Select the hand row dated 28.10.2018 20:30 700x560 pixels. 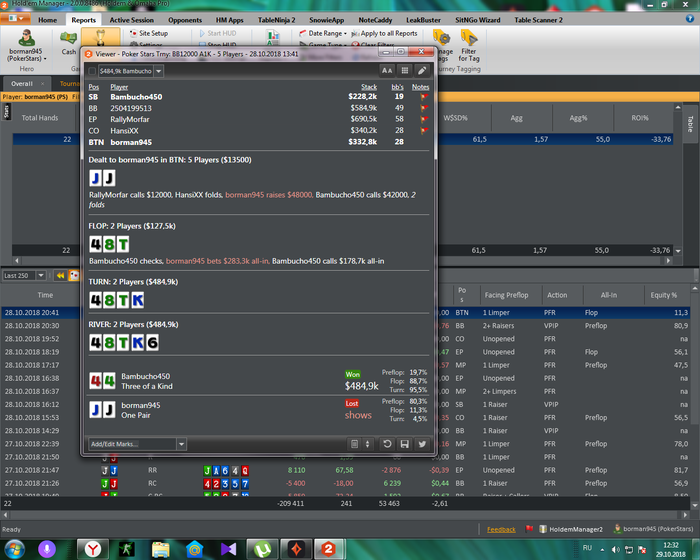coord(346,326)
